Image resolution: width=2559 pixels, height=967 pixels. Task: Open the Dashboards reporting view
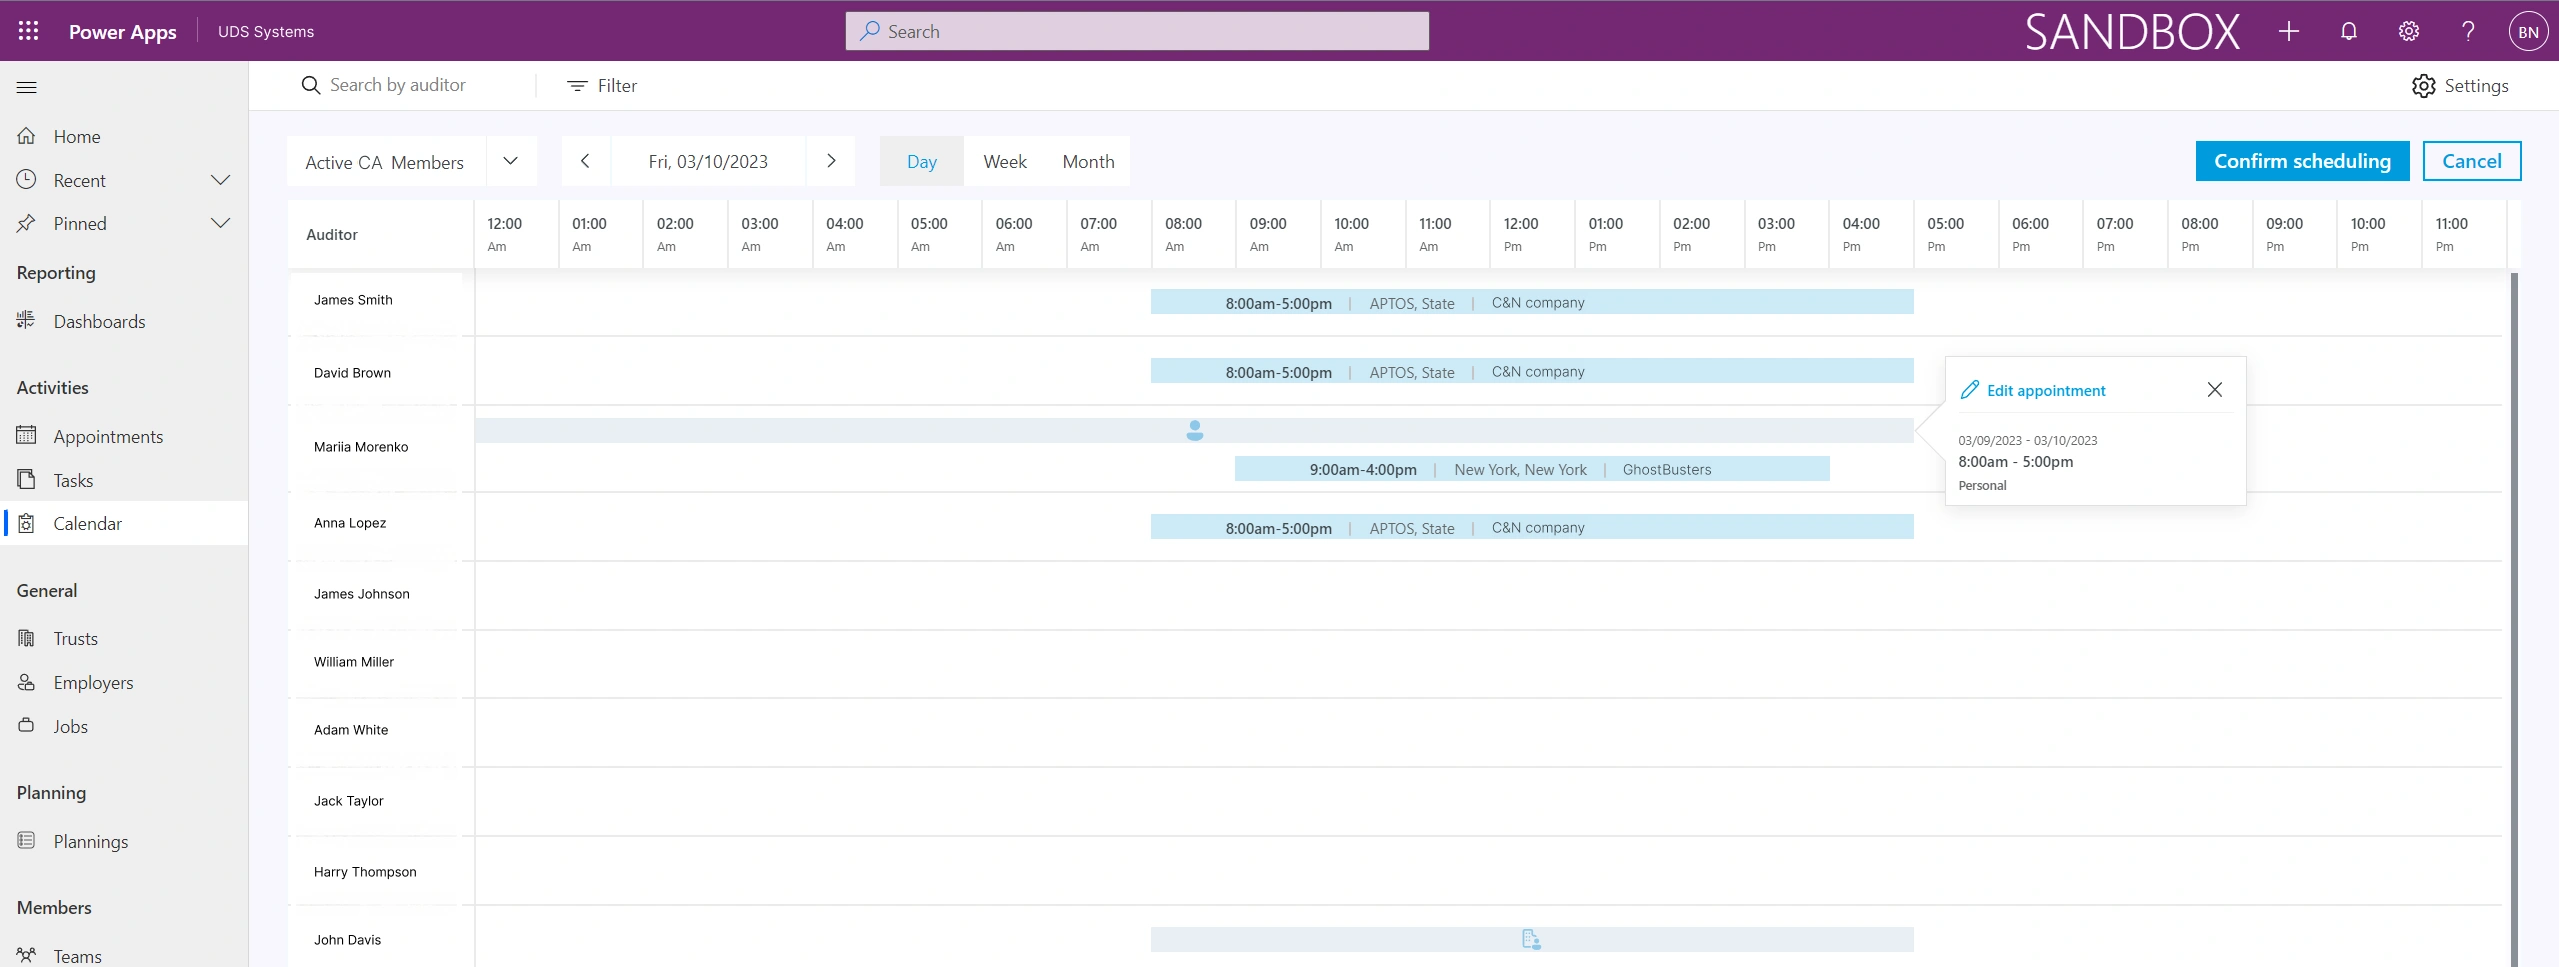(x=100, y=321)
